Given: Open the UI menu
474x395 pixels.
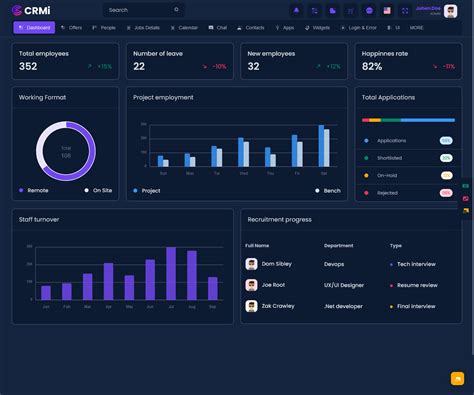Looking at the screenshot, I should [393, 28].
